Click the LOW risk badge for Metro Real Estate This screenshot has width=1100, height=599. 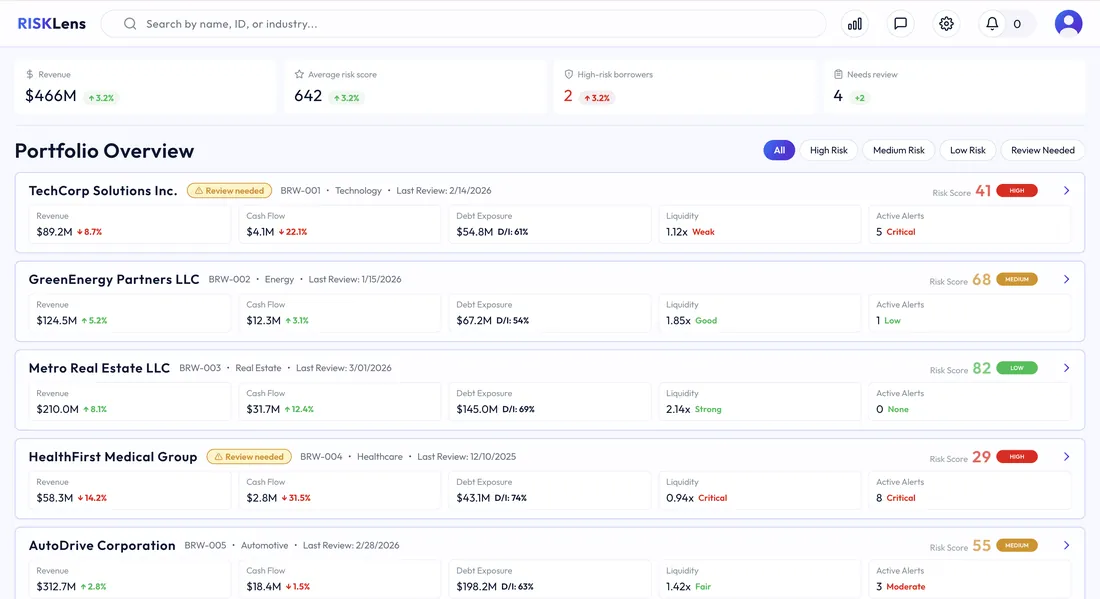[1017, 368]
